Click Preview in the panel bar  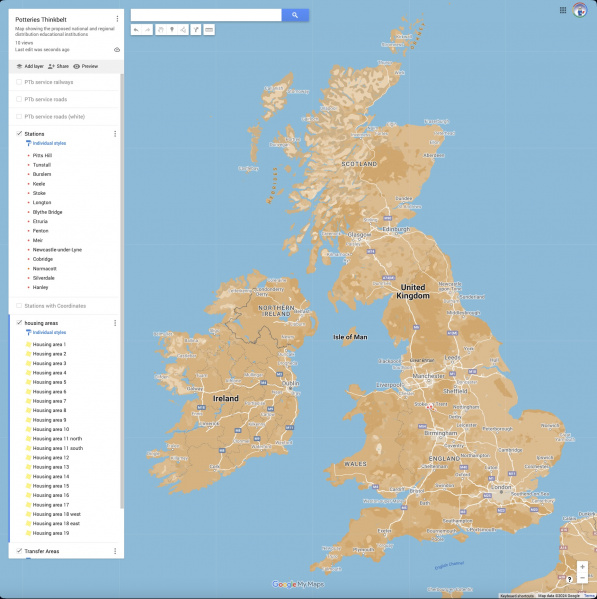click(86, 66)
